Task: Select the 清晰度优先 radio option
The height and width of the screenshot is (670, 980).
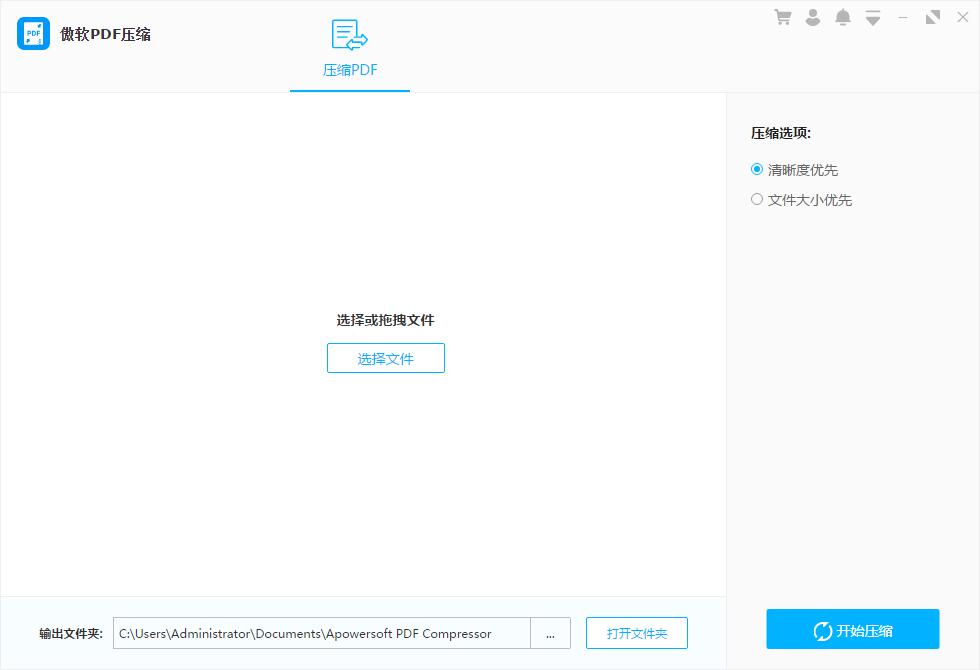Action: pos(757,169)
